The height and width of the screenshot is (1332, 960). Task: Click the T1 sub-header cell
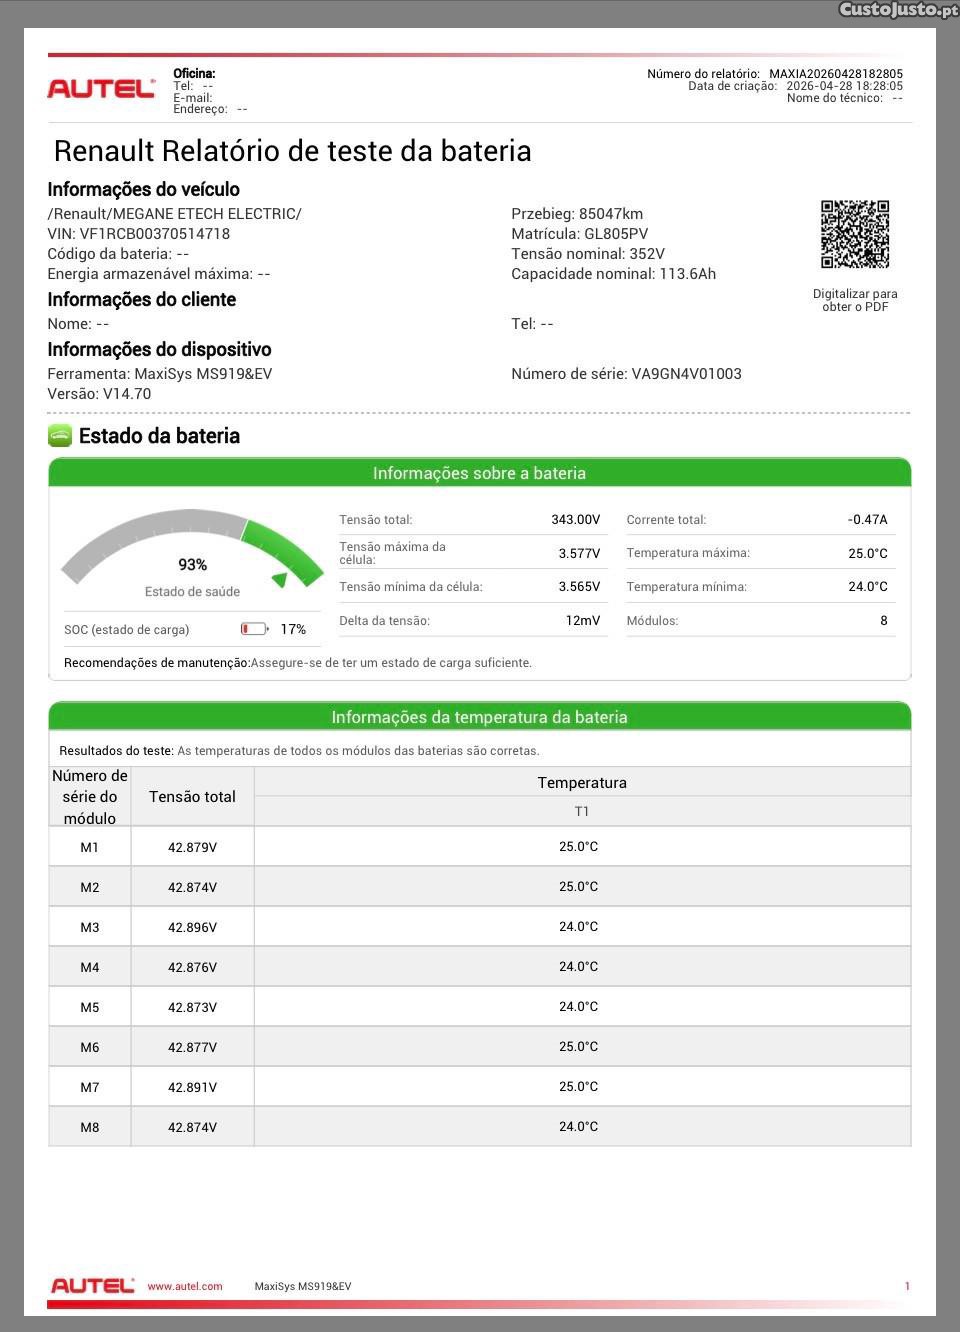(582, 811)
